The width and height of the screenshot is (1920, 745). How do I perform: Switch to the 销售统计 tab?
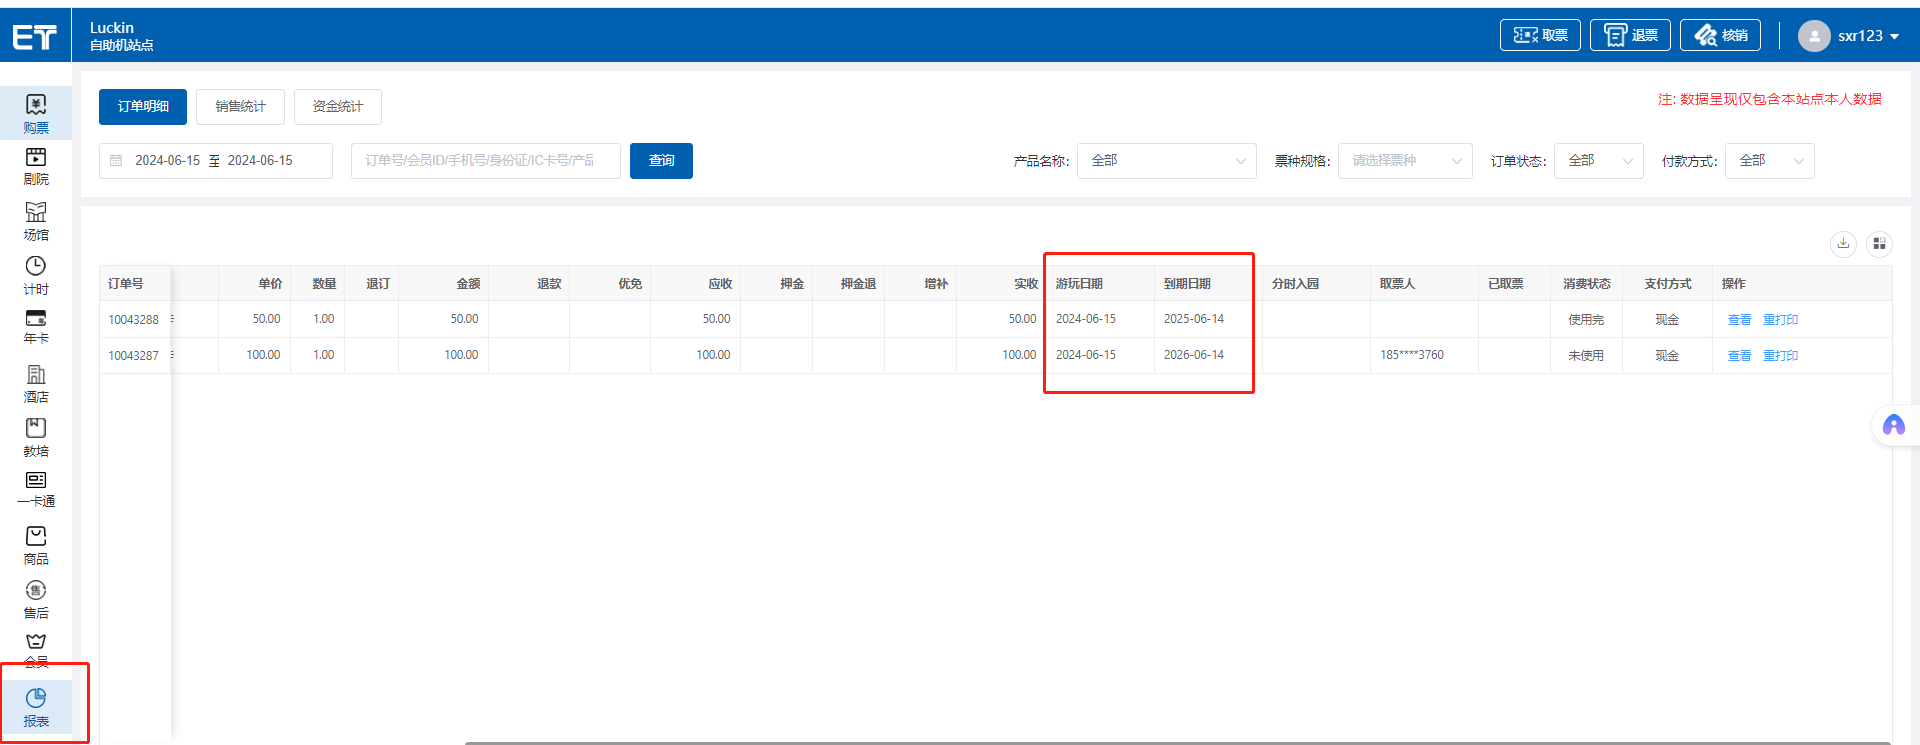click(240, 107)
